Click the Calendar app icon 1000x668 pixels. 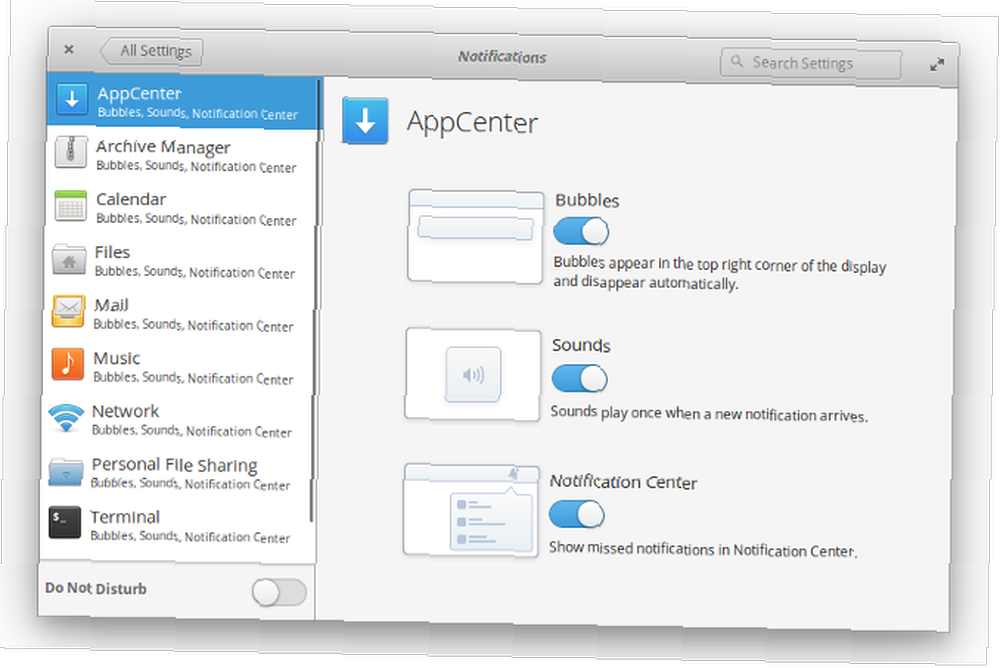point(70,206)
